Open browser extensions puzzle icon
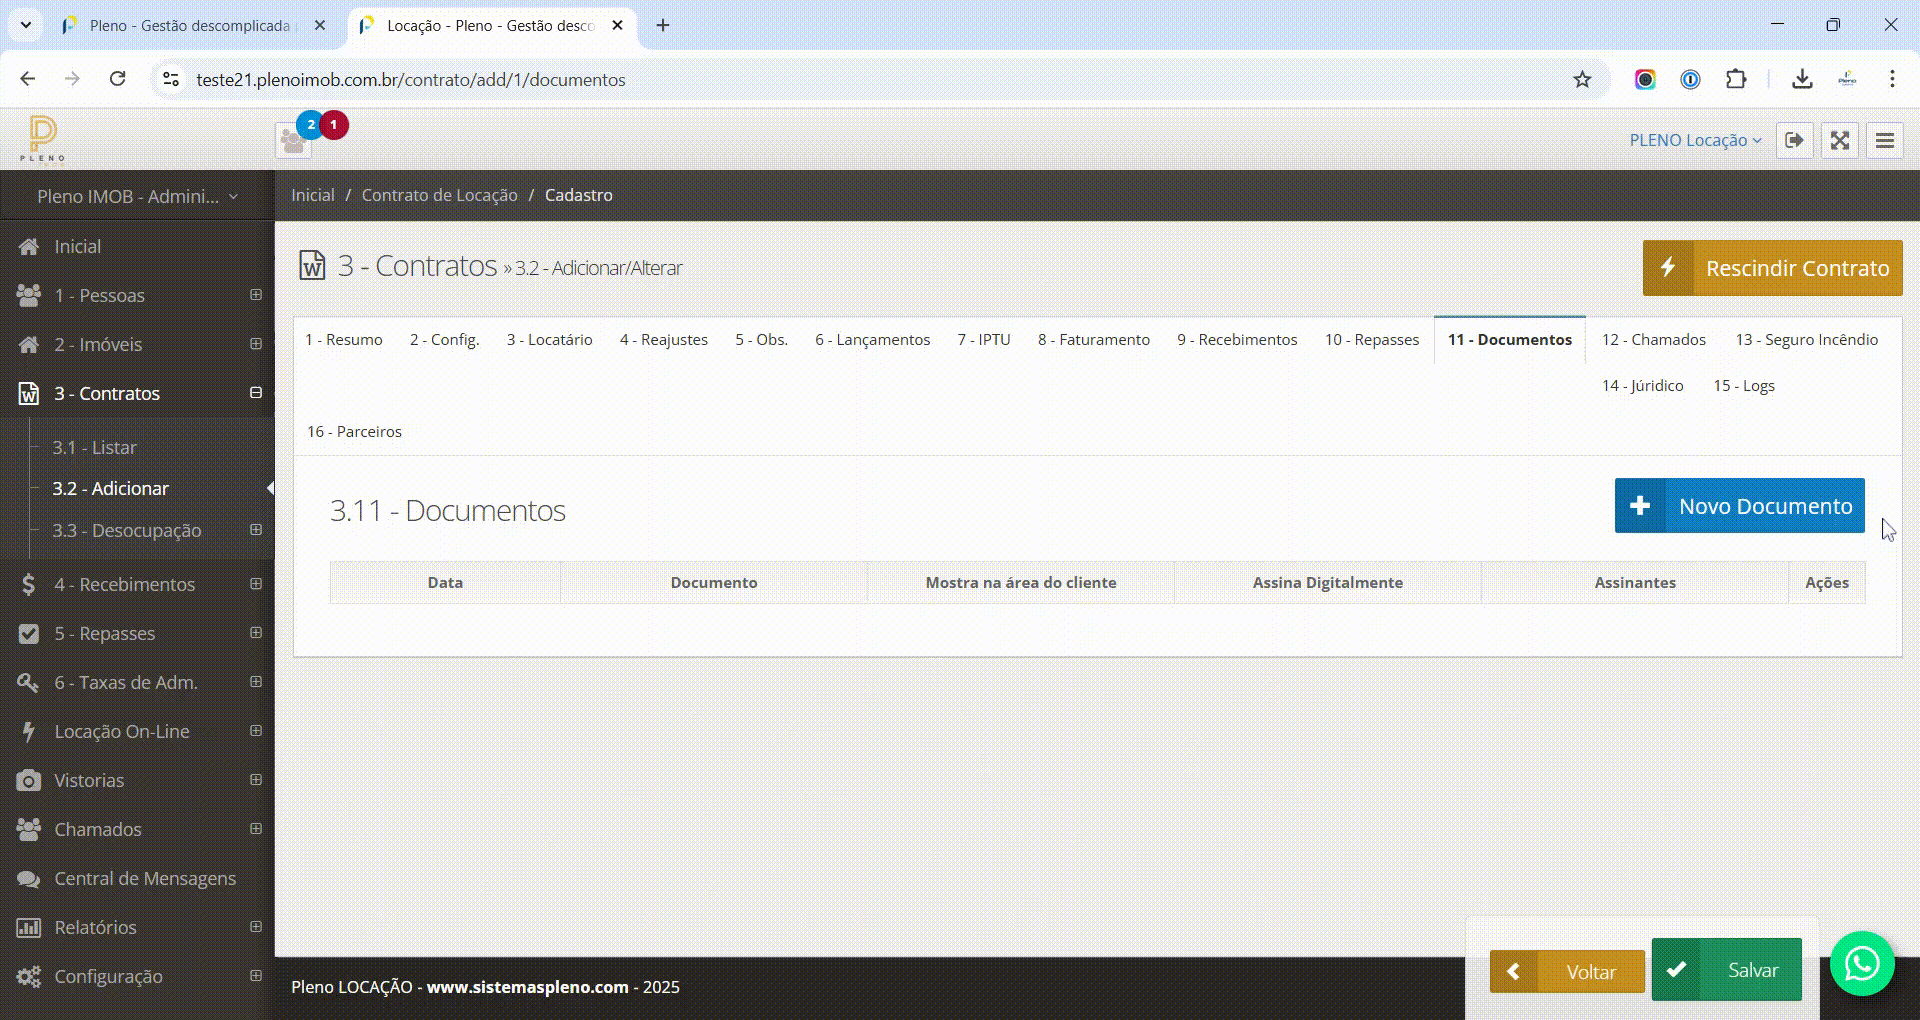Viewport: 1920px width, 1020px height. tap(1736, 79)
